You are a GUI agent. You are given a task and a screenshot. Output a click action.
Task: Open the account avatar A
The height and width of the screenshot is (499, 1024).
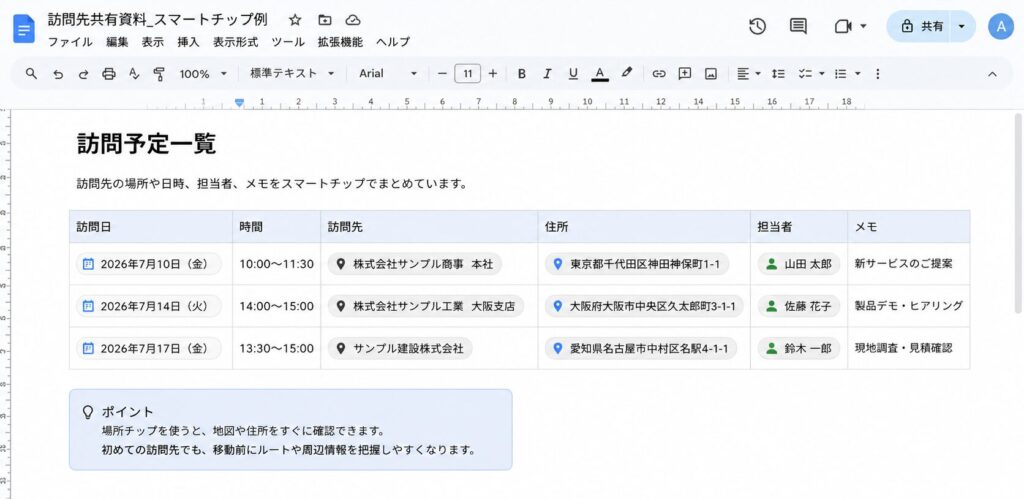(1000, 26)
